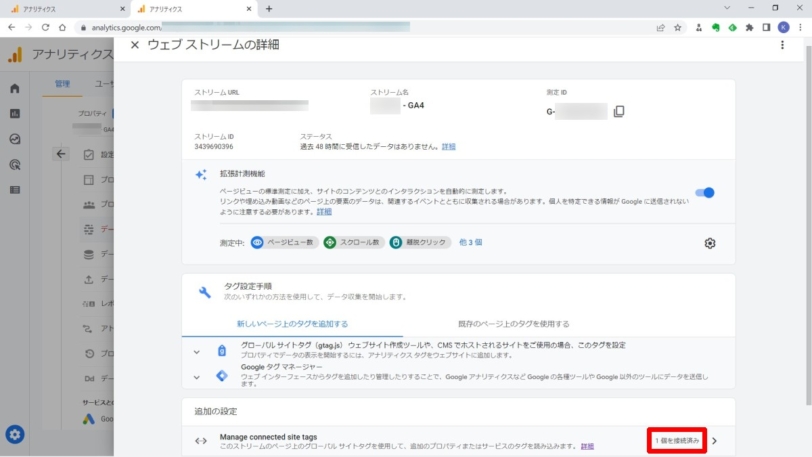
Task: Select the 管理 tab
Action: coord(62,84)
